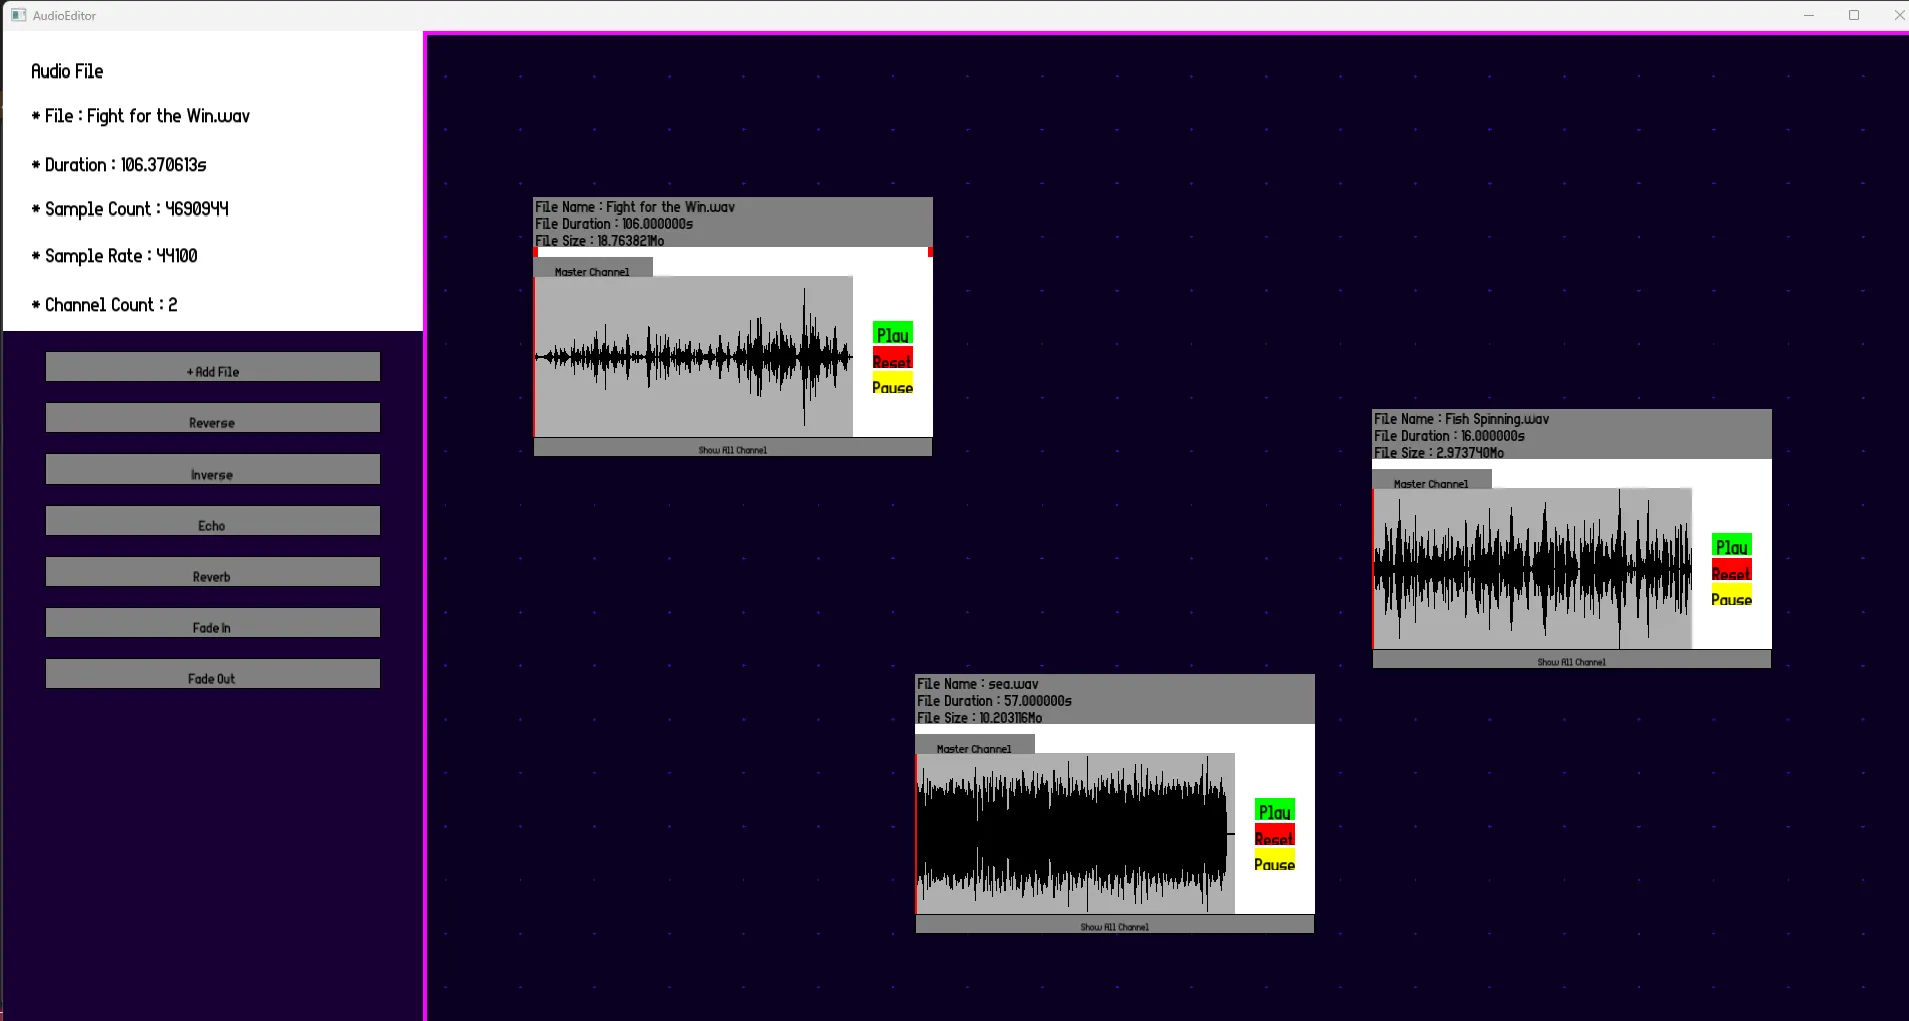Image resolution: width=1909 pixels, height=1021 pixels.
Task: Play the Fish Spinning.wav clip
Action: 1731,546
